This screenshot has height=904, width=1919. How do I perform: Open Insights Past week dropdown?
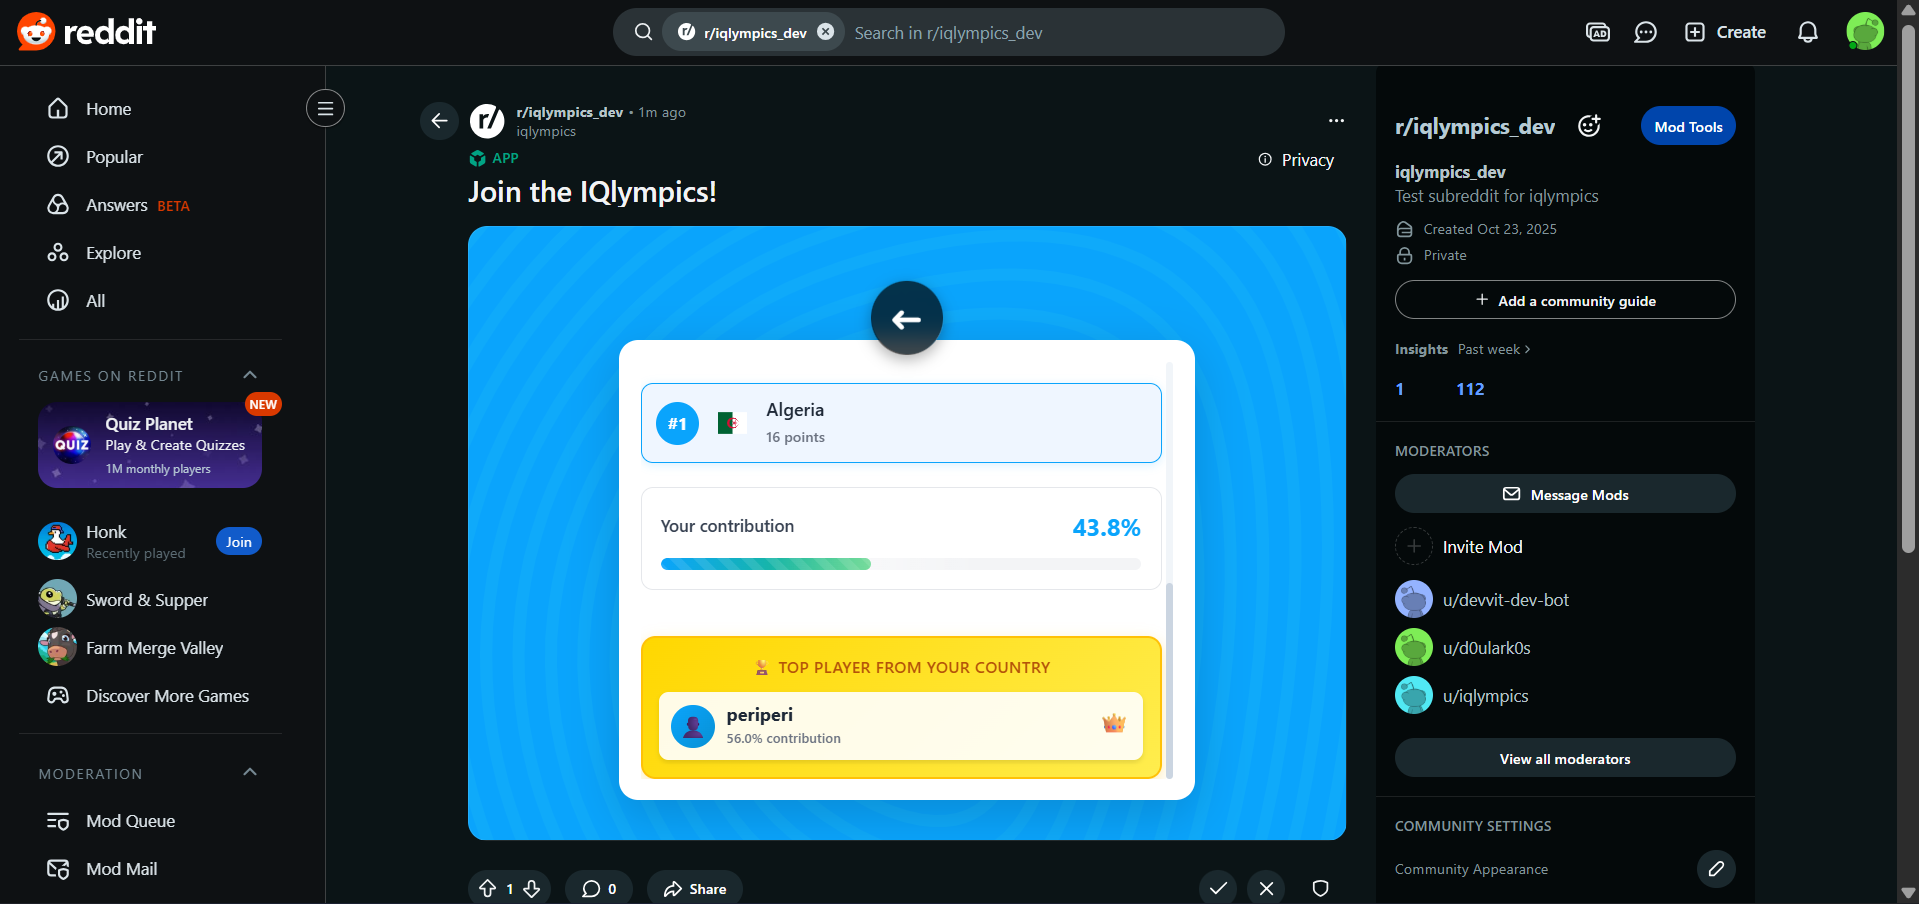point(1494,349)
